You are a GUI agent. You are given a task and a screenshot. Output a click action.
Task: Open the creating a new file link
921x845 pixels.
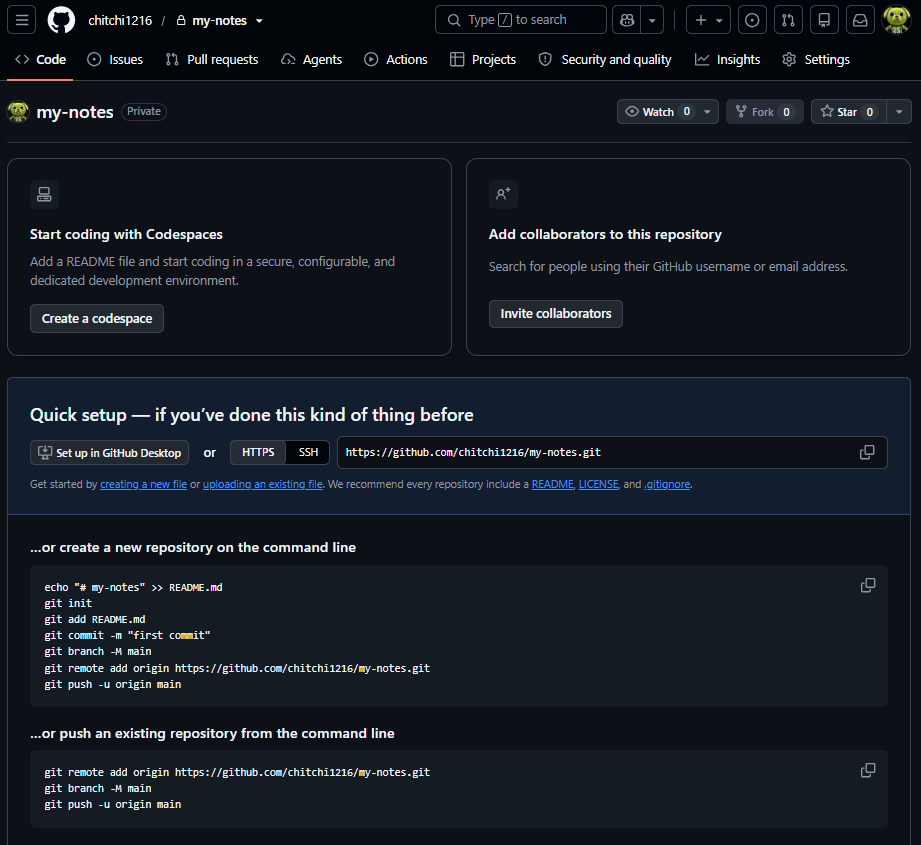[x=143, y=484]
